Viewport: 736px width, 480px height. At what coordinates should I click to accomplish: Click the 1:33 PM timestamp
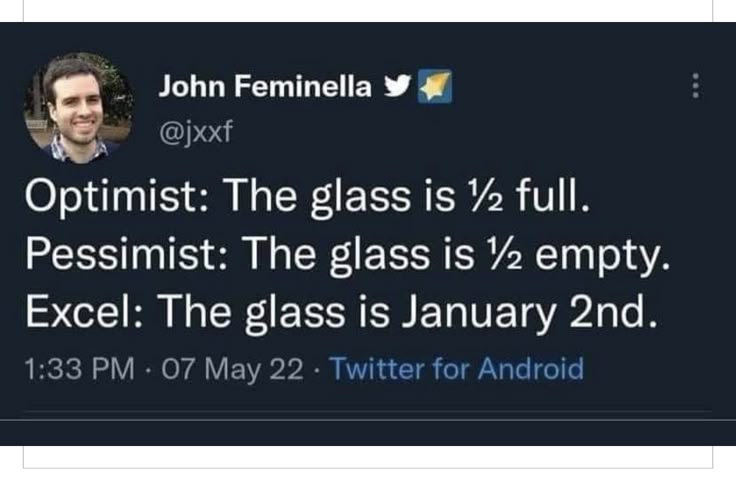pyautogui.click(x=79, y=370)
